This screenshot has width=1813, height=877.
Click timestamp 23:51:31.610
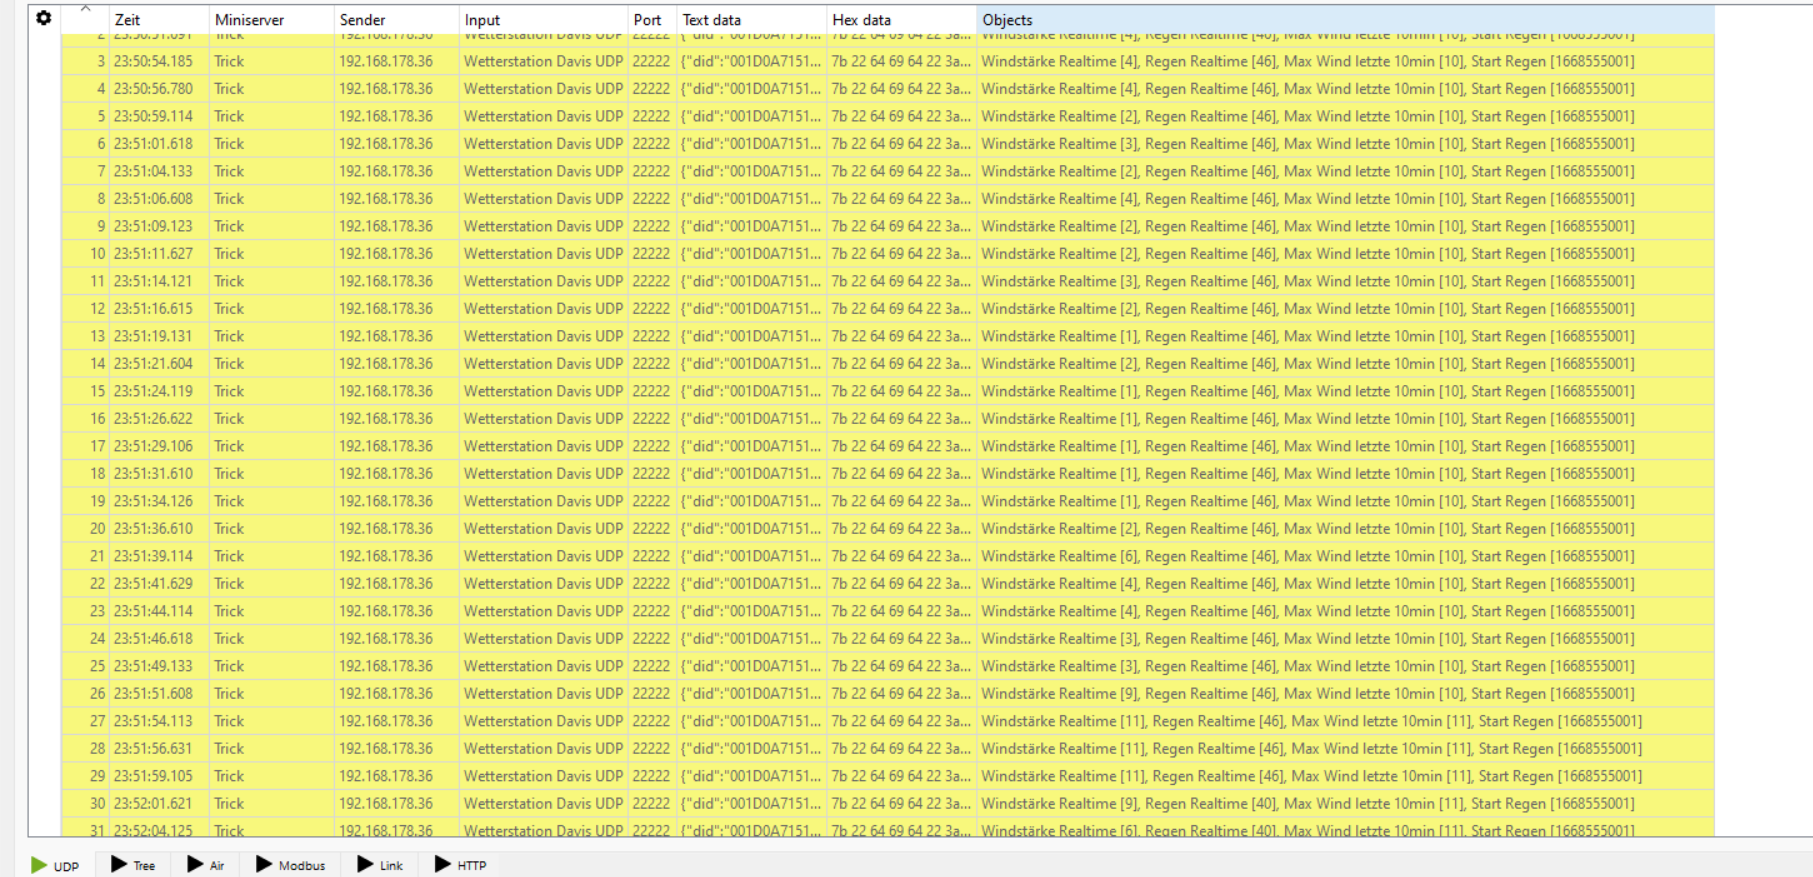pyautogui.click(x=153, y=474)
